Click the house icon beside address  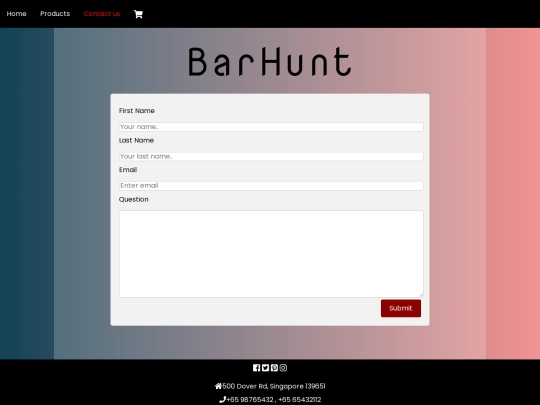point(218,386)
